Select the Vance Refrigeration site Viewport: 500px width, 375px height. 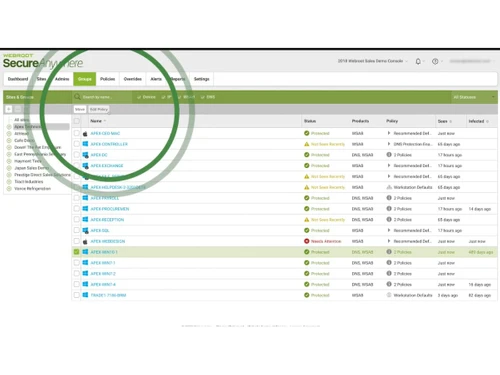(32, 189)
